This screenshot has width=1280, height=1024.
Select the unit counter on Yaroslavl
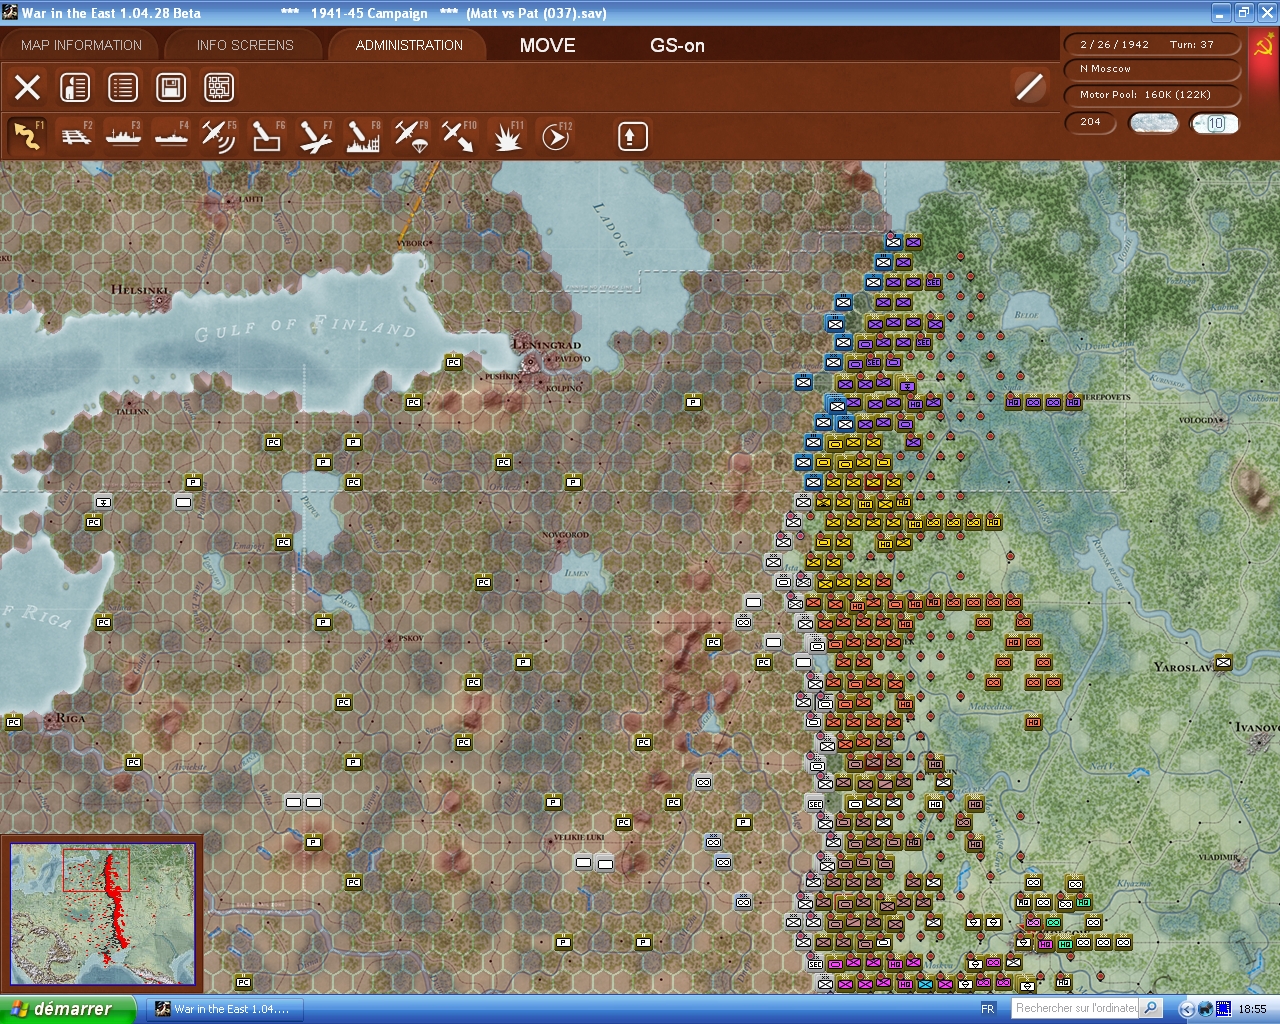pos(1223,662)
